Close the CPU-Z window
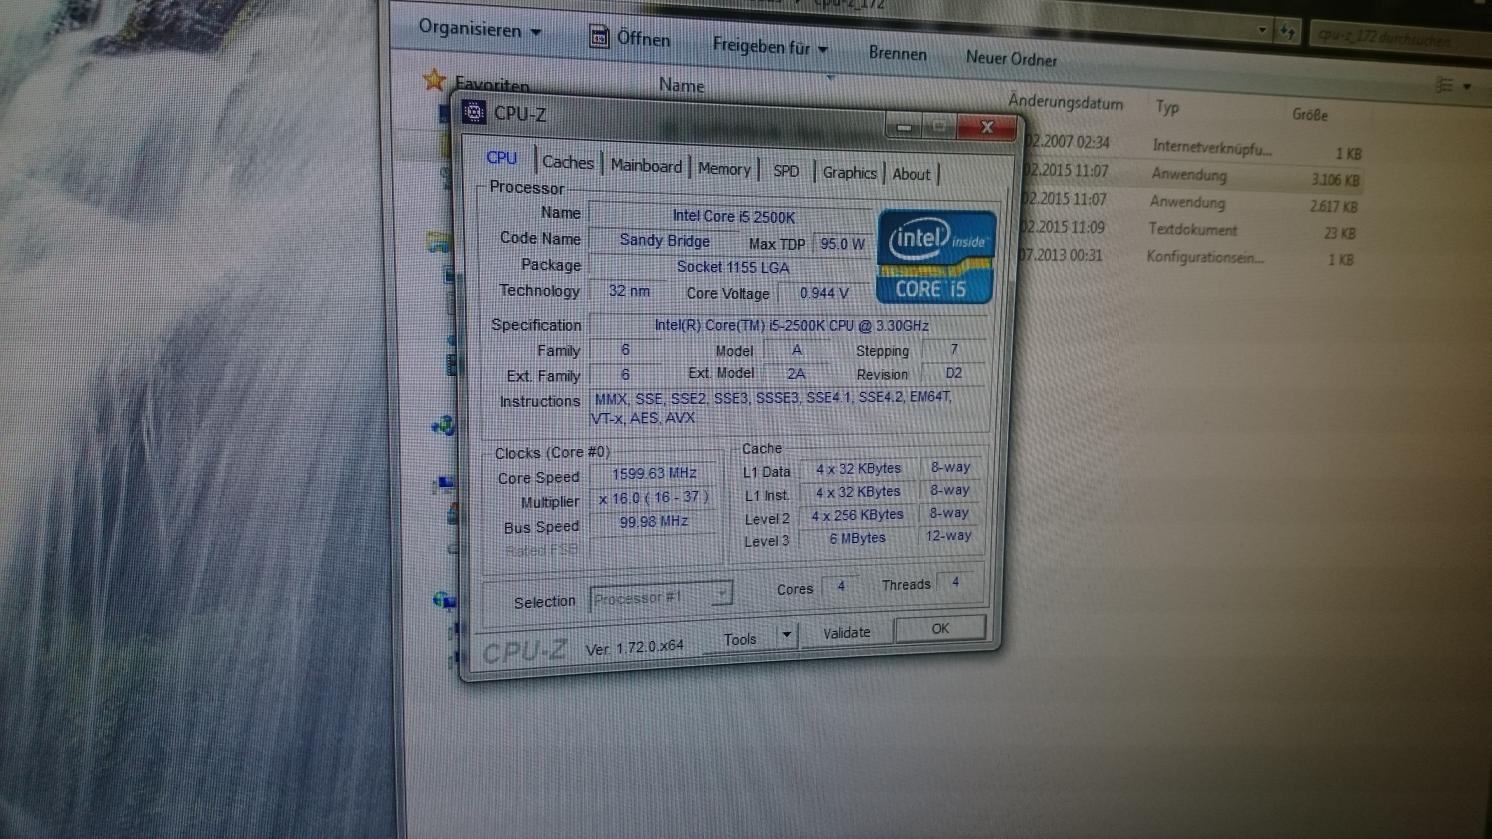The height and width of the screenshot is (839, 1492). tap(987, 127)
